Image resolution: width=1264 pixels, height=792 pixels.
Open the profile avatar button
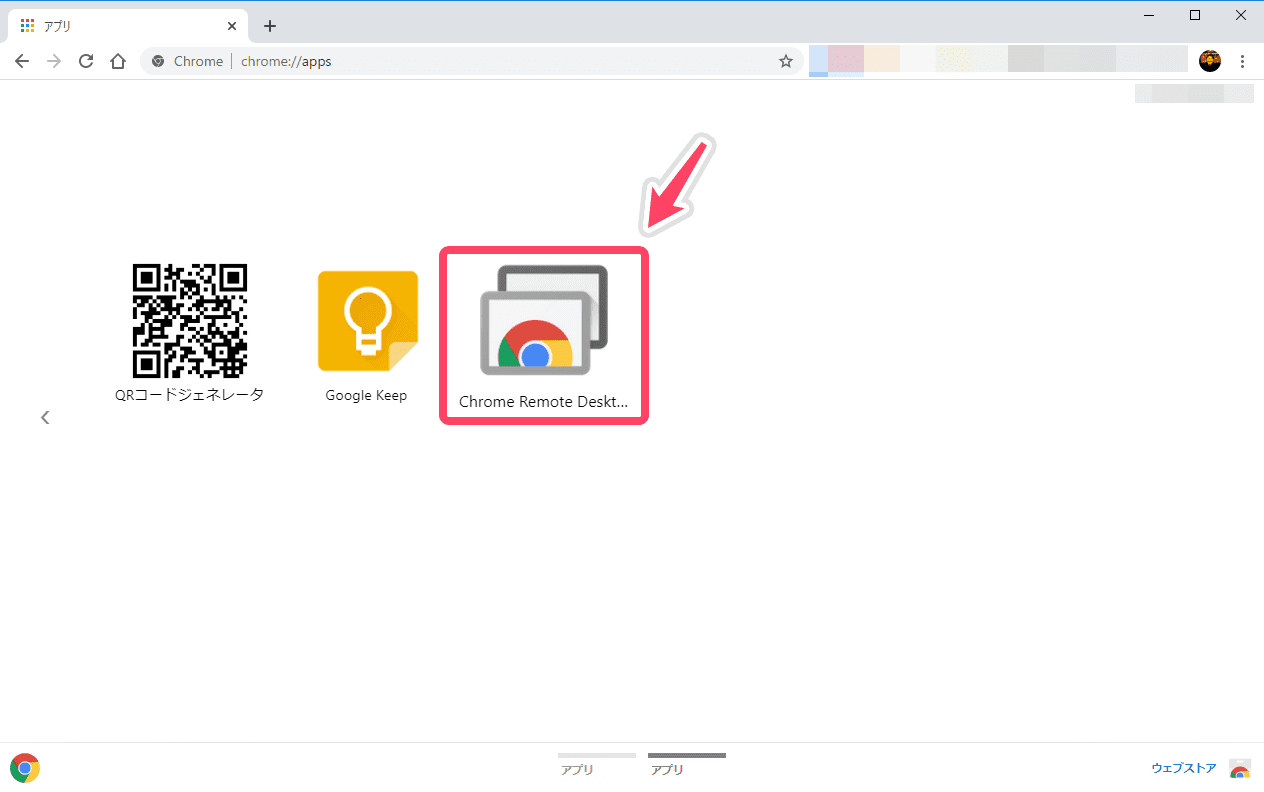coord(1210,61)
